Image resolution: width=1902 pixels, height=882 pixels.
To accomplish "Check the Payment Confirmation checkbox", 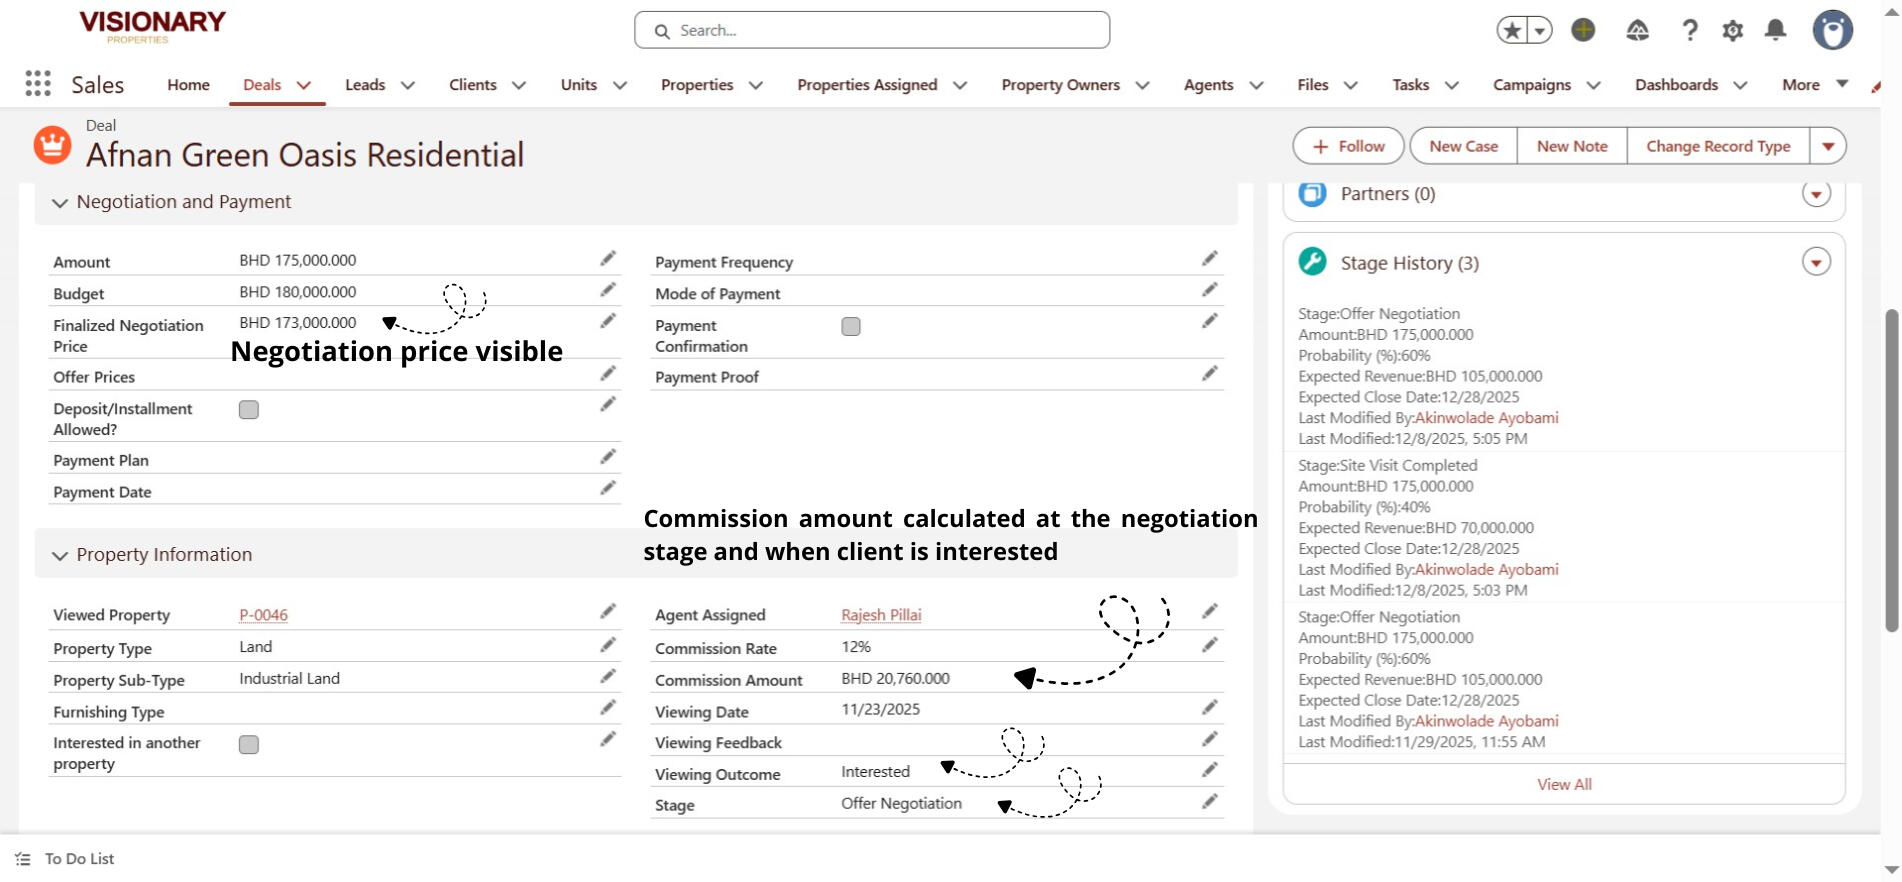I will [x=851, y=327].
